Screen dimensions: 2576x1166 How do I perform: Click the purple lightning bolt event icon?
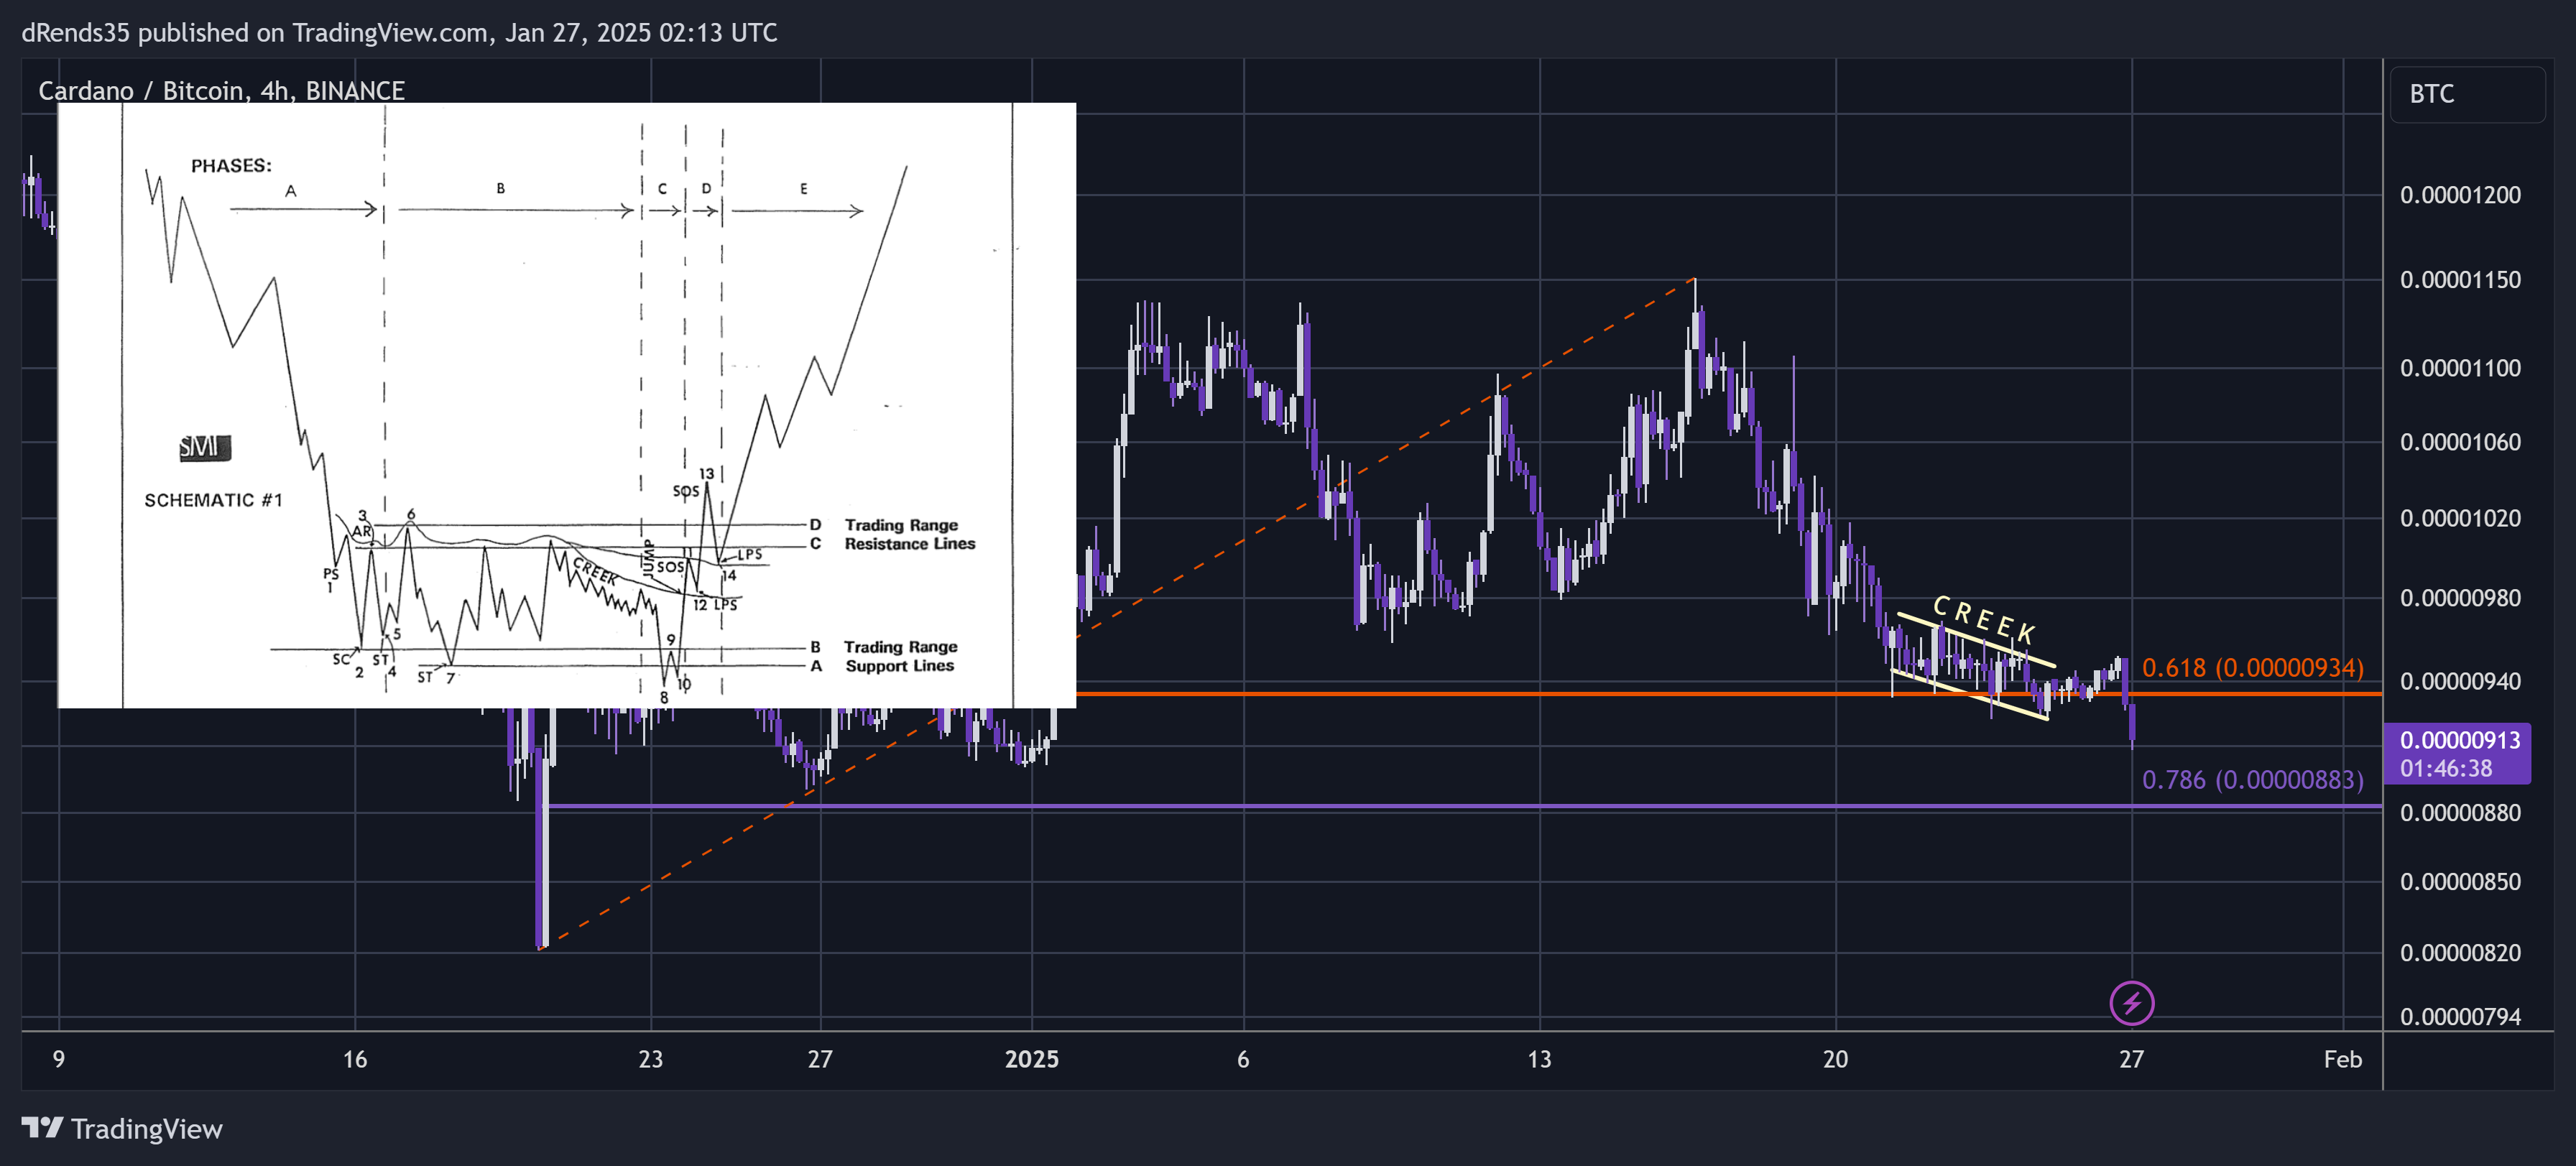pos(2131,1002)
